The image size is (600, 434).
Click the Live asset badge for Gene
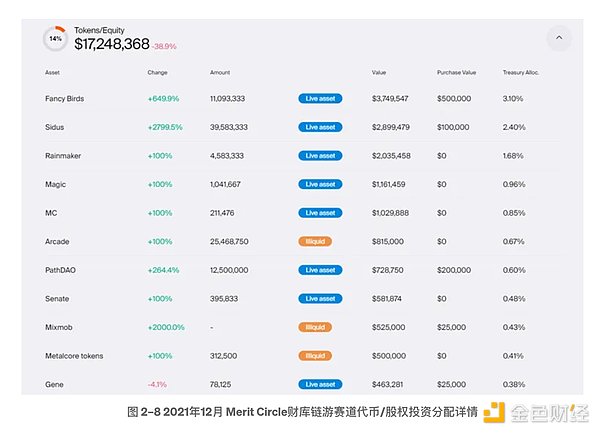coord(319,384)
